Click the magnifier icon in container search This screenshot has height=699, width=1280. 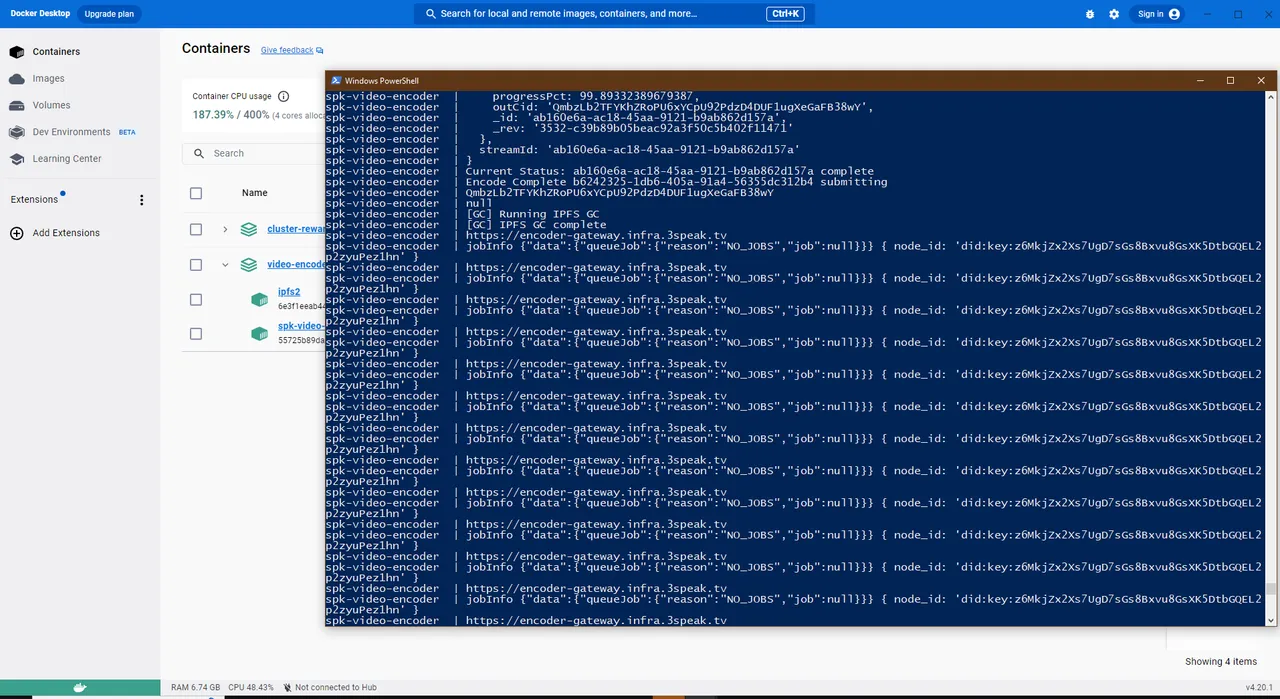click(x=200, y=153)
